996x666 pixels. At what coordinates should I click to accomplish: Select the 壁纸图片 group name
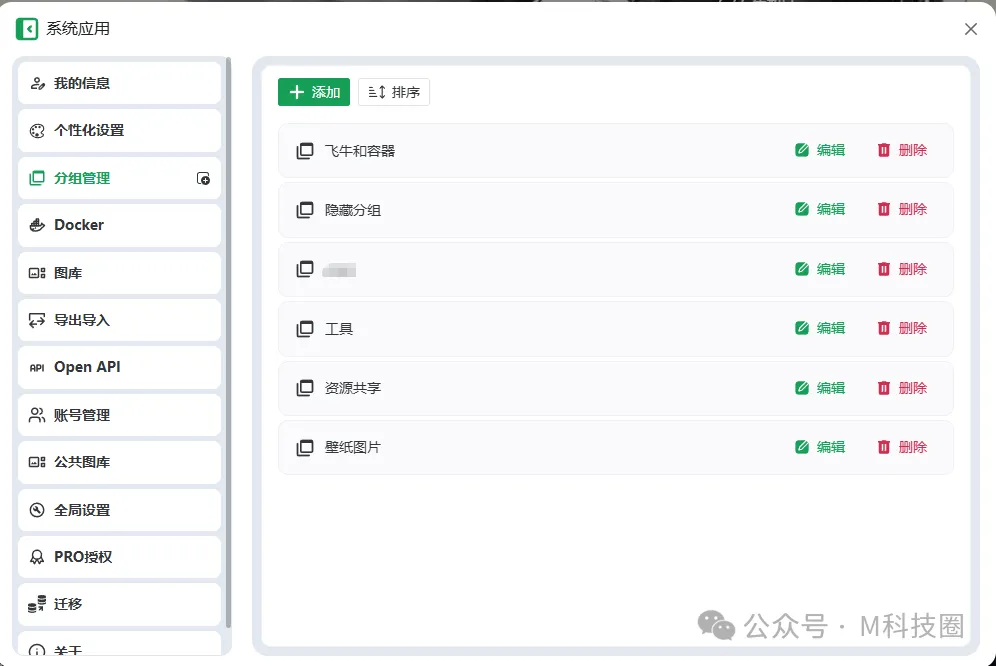tap(353, 447)
